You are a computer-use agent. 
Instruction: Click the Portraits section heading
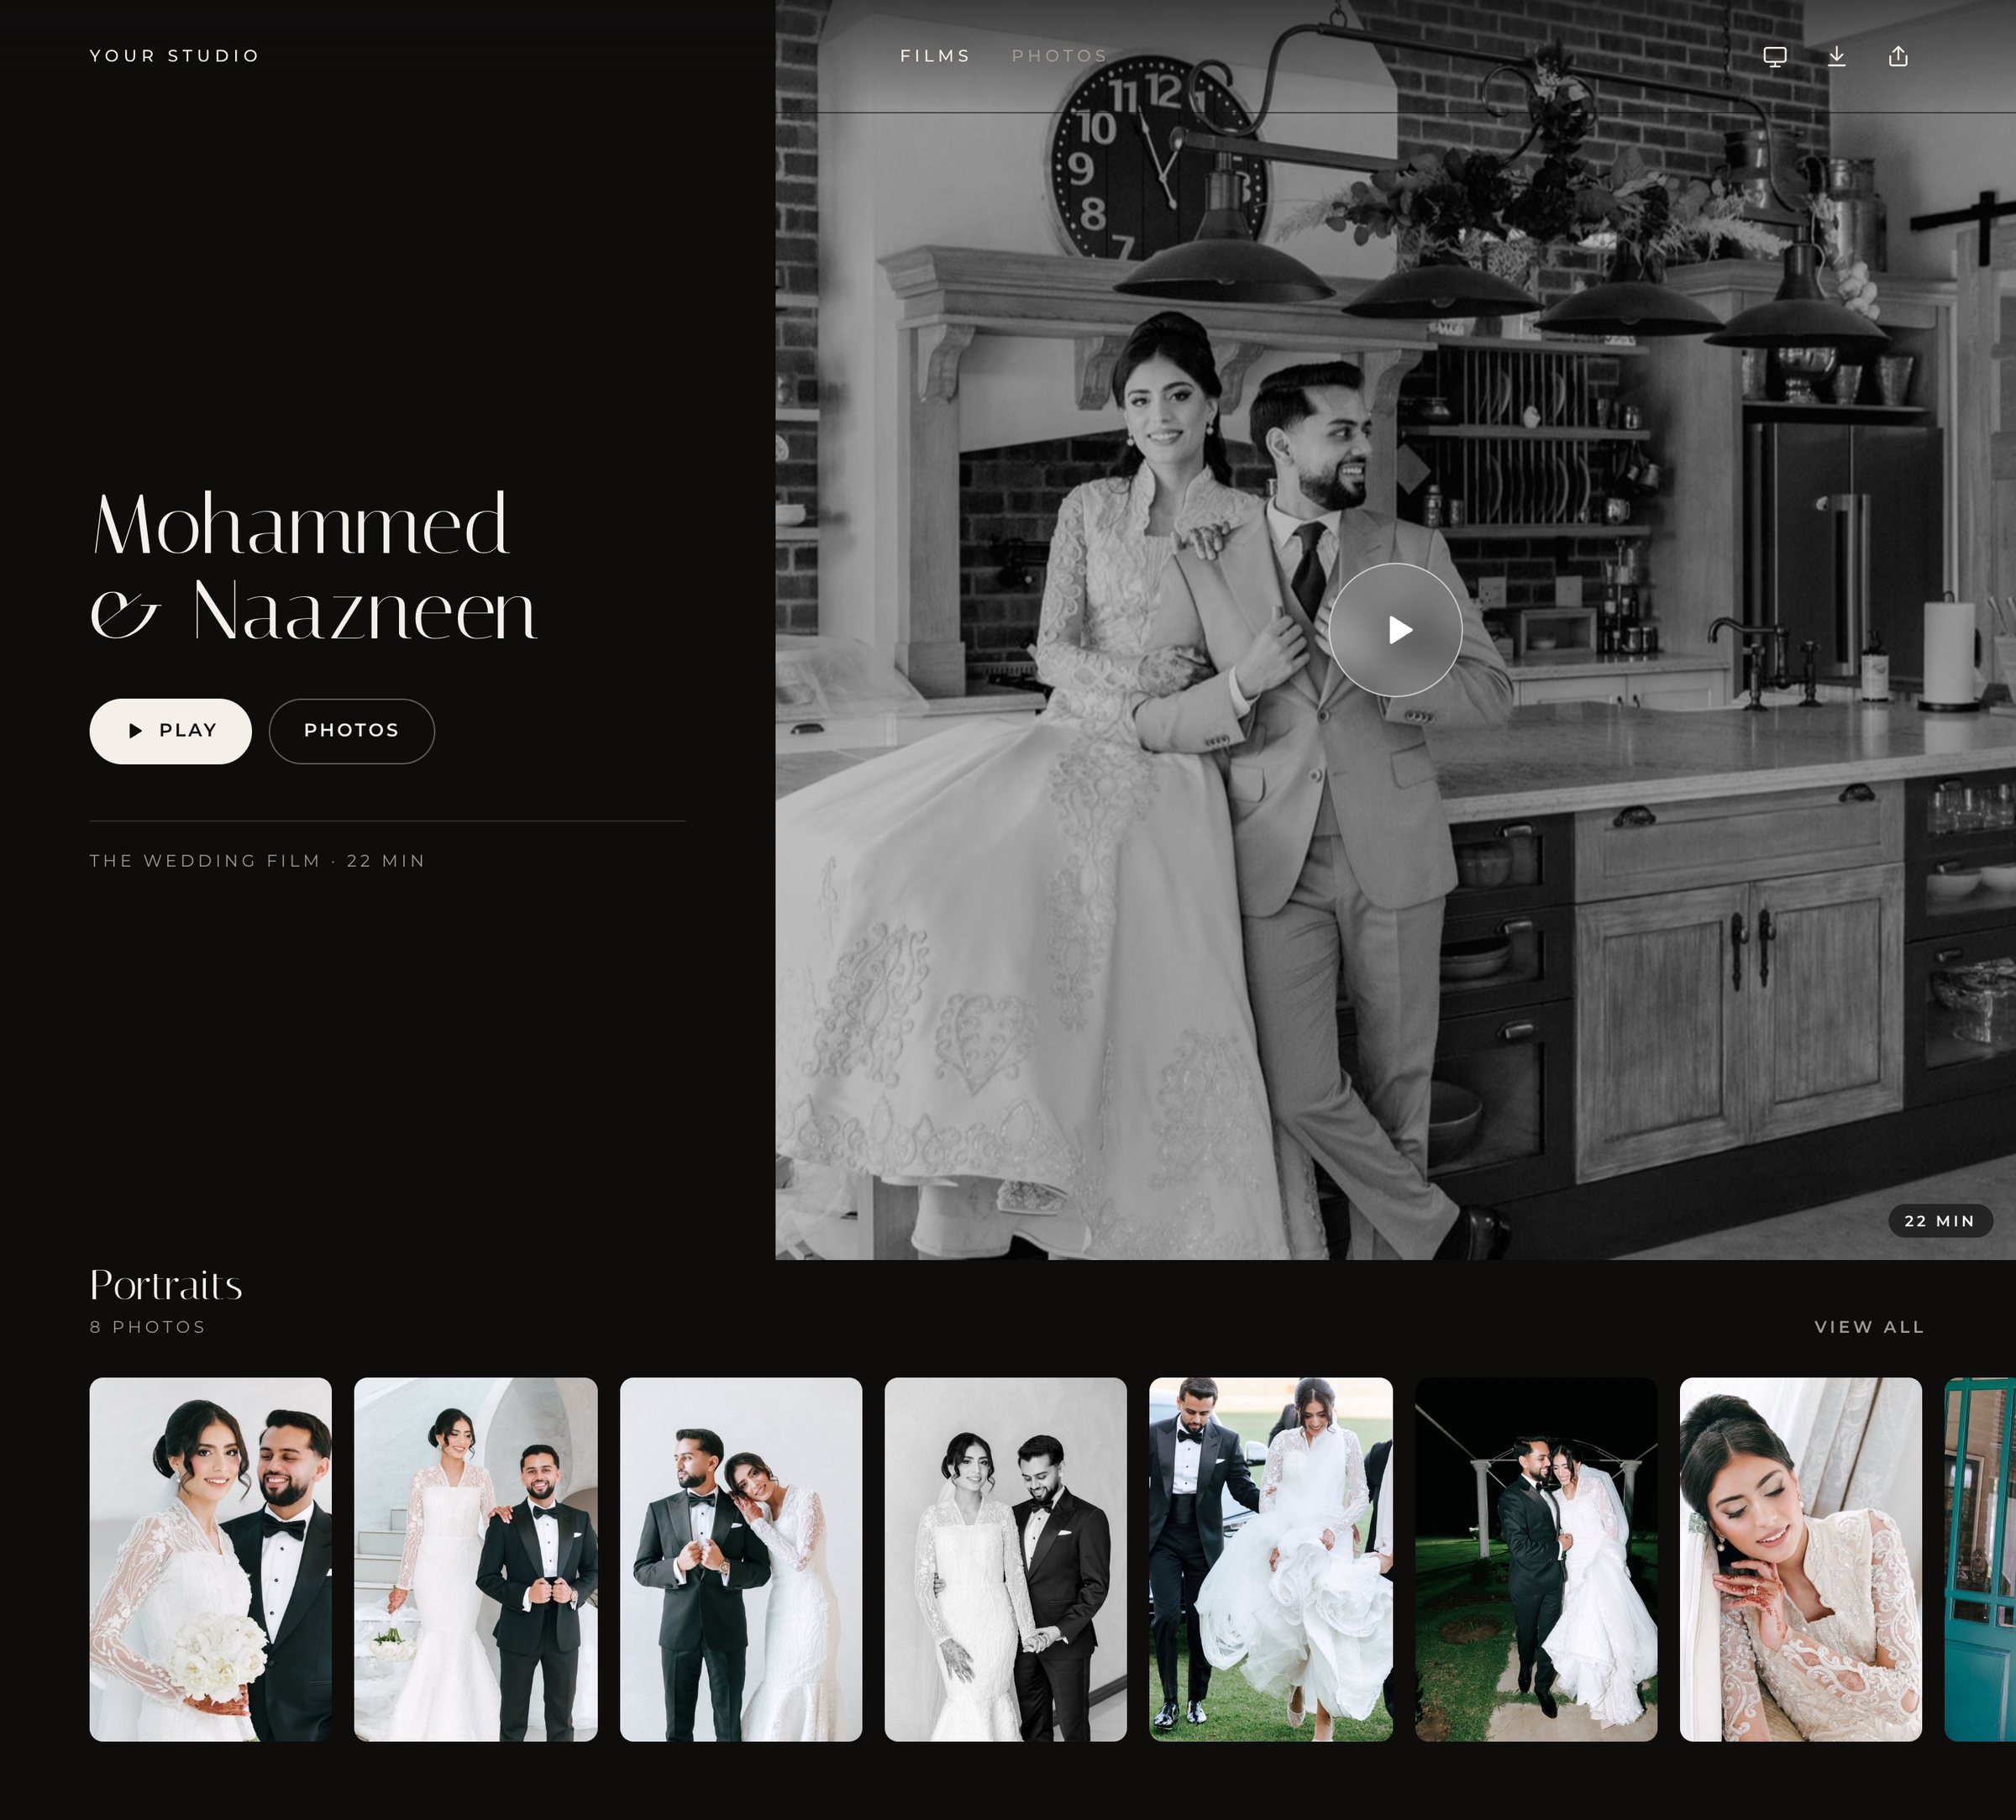click(x=166, y=1285)
